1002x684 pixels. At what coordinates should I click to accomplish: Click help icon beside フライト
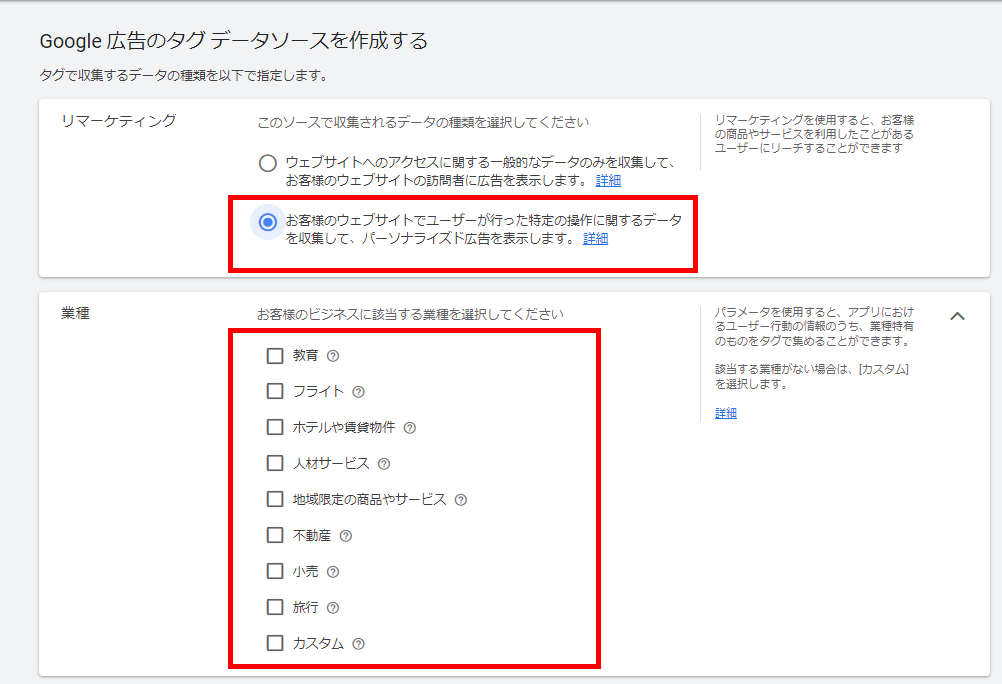[x=358, y=392]
